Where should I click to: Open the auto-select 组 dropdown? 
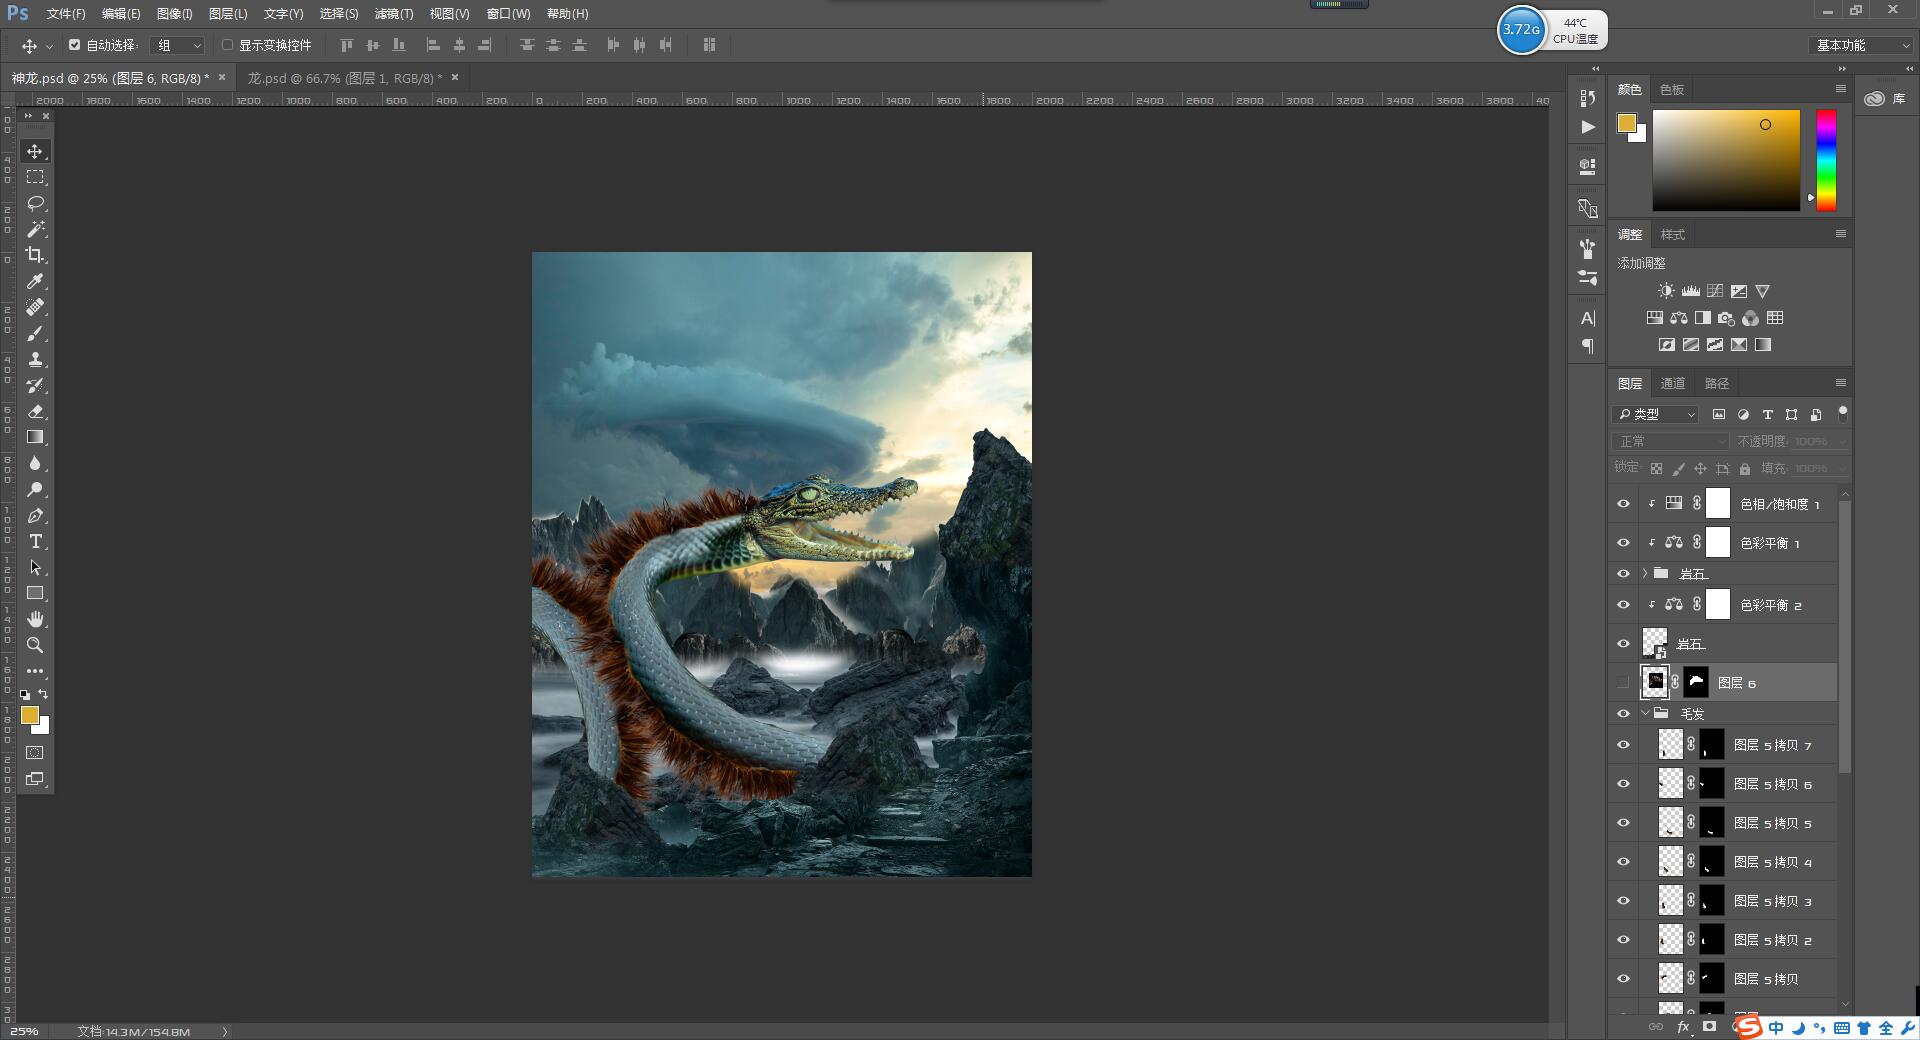pos(178,45)
